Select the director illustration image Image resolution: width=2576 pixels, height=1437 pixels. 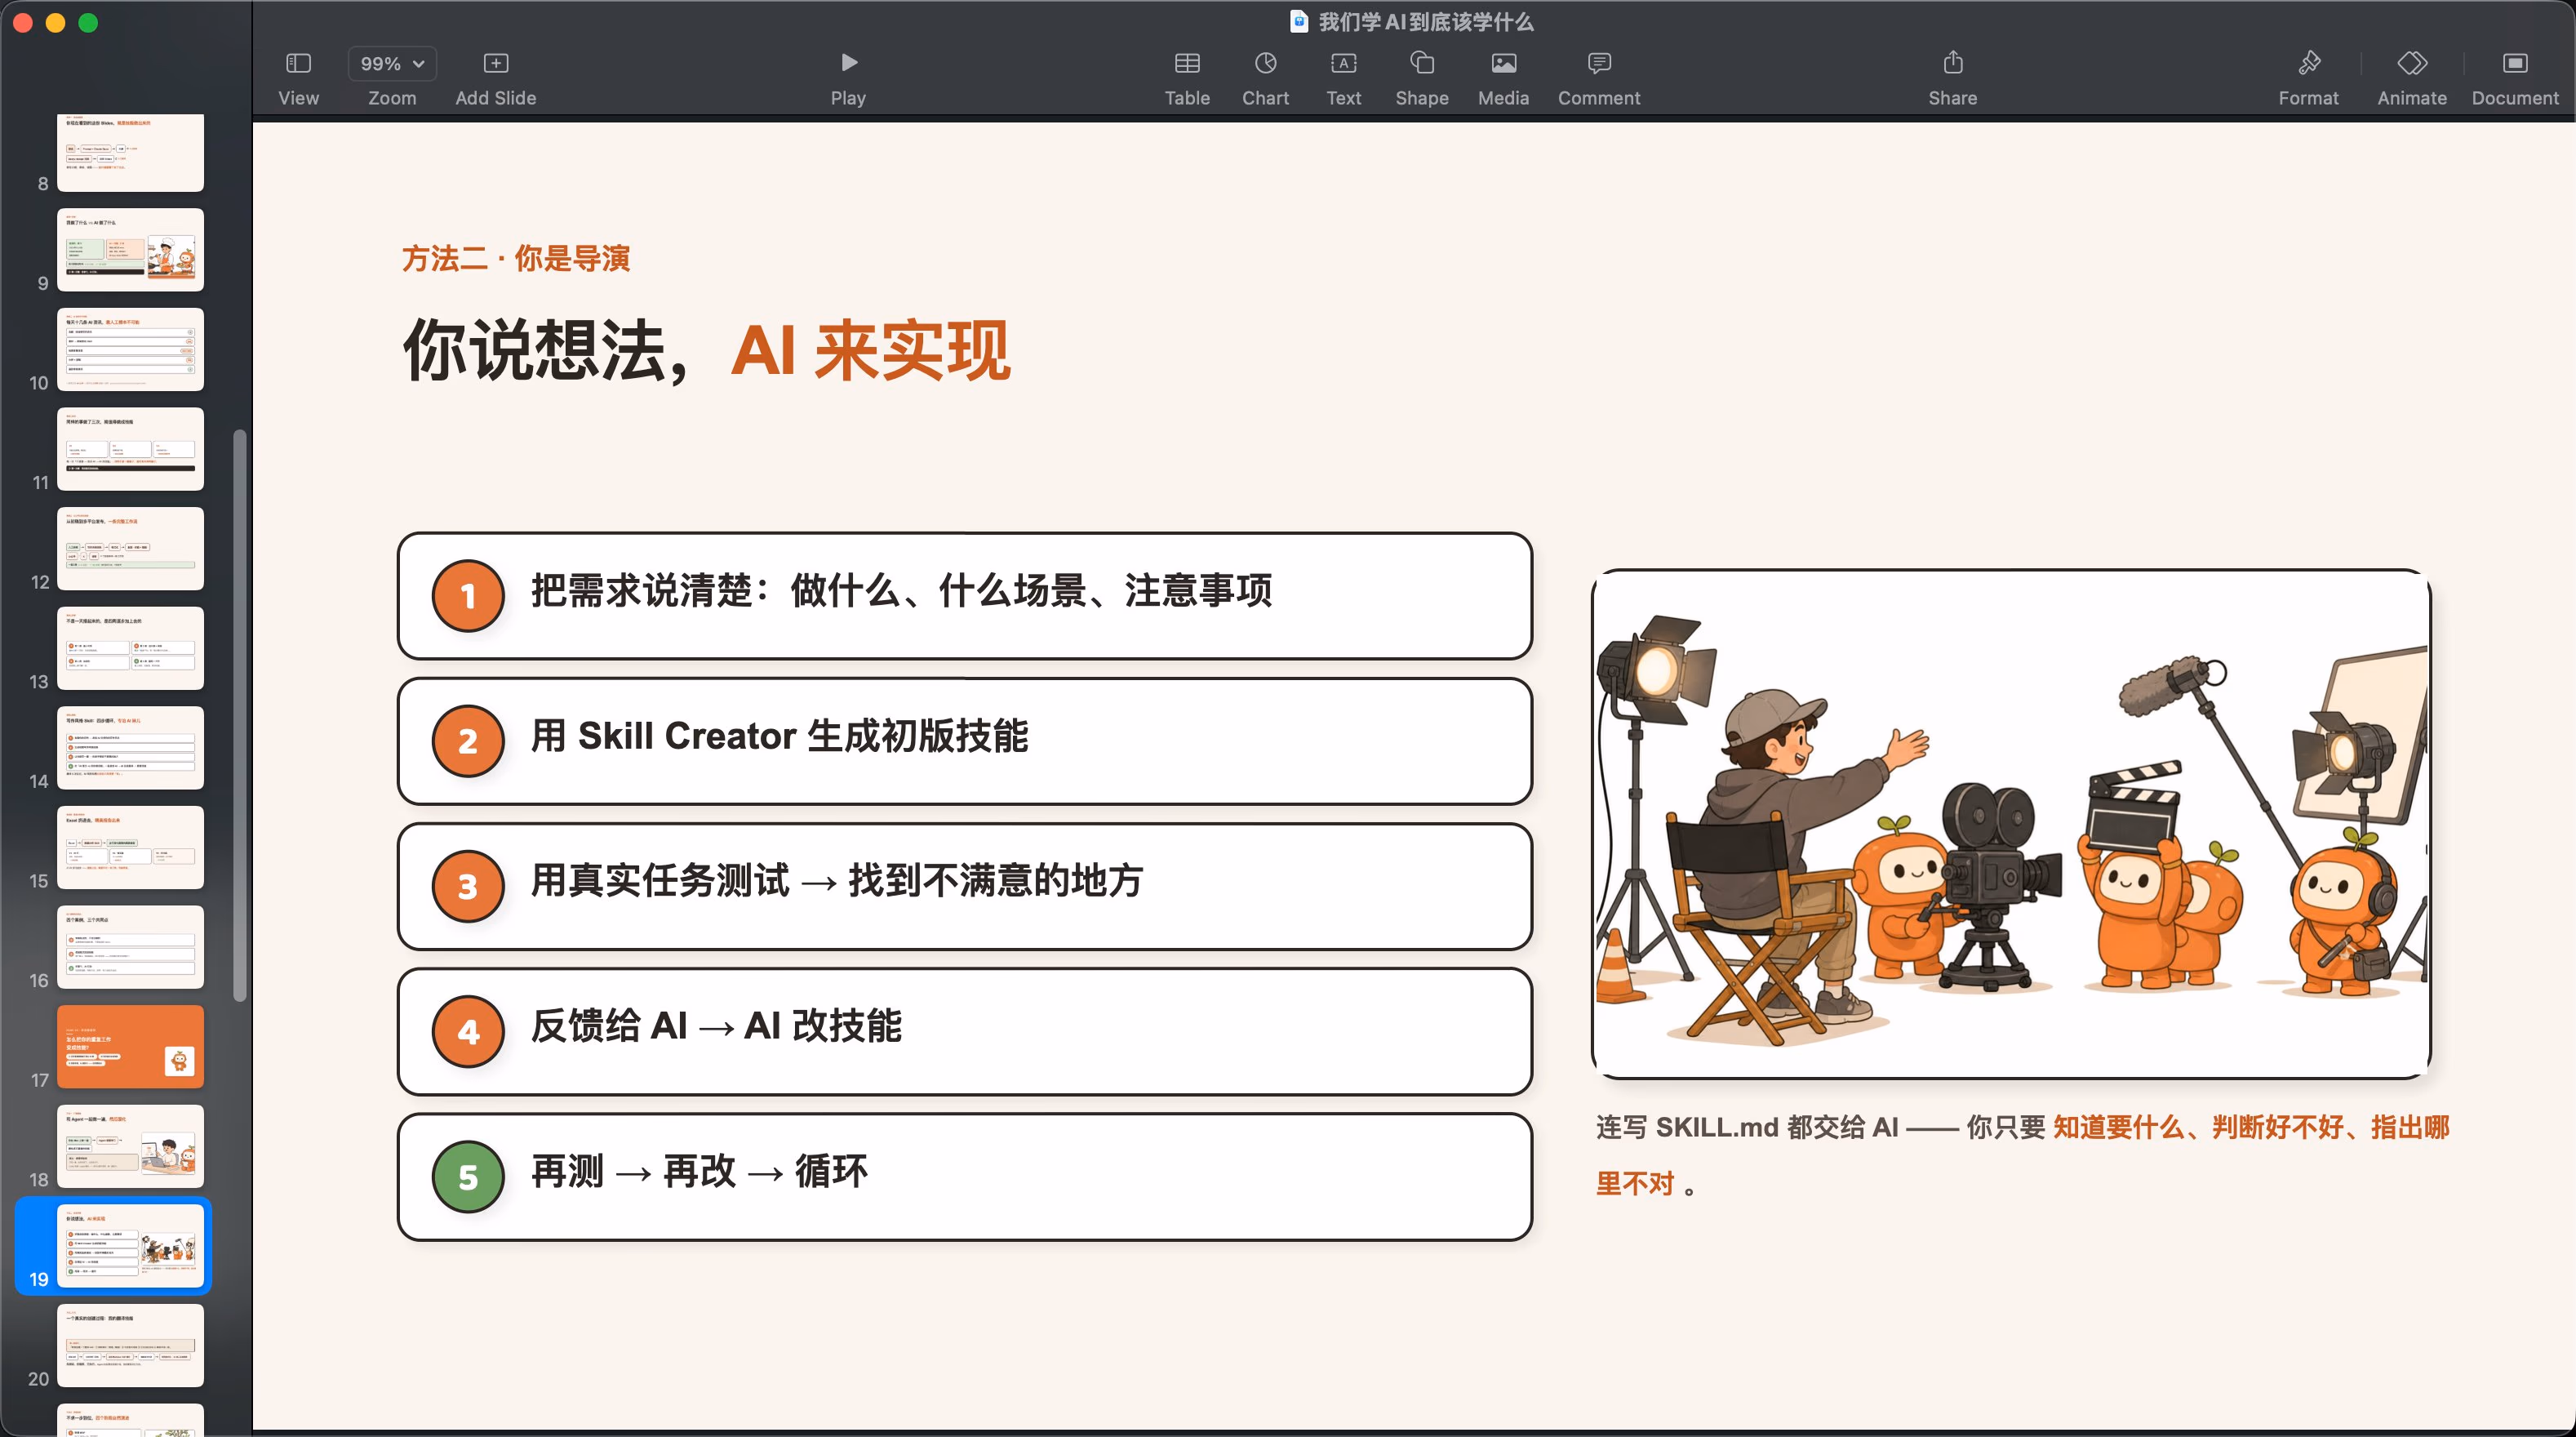click(2011, 824)
